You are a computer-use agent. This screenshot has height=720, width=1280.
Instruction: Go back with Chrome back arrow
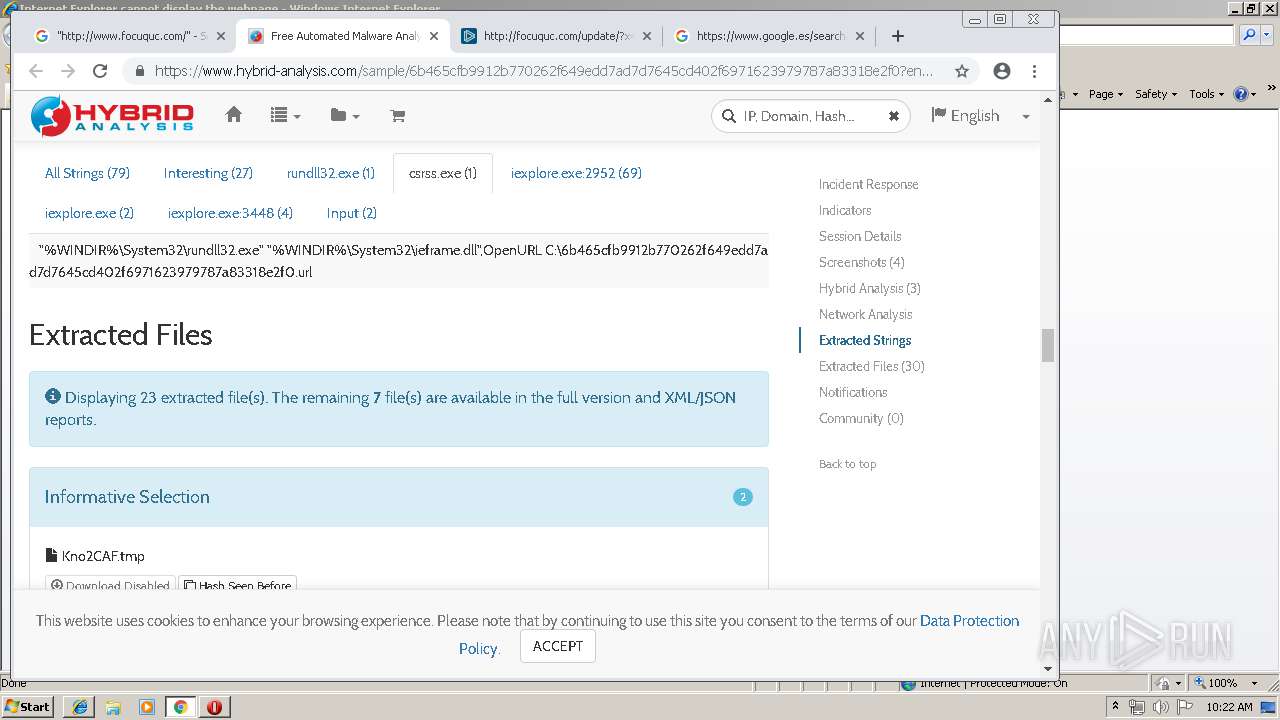pyautogui.click(x=36, y=71)
